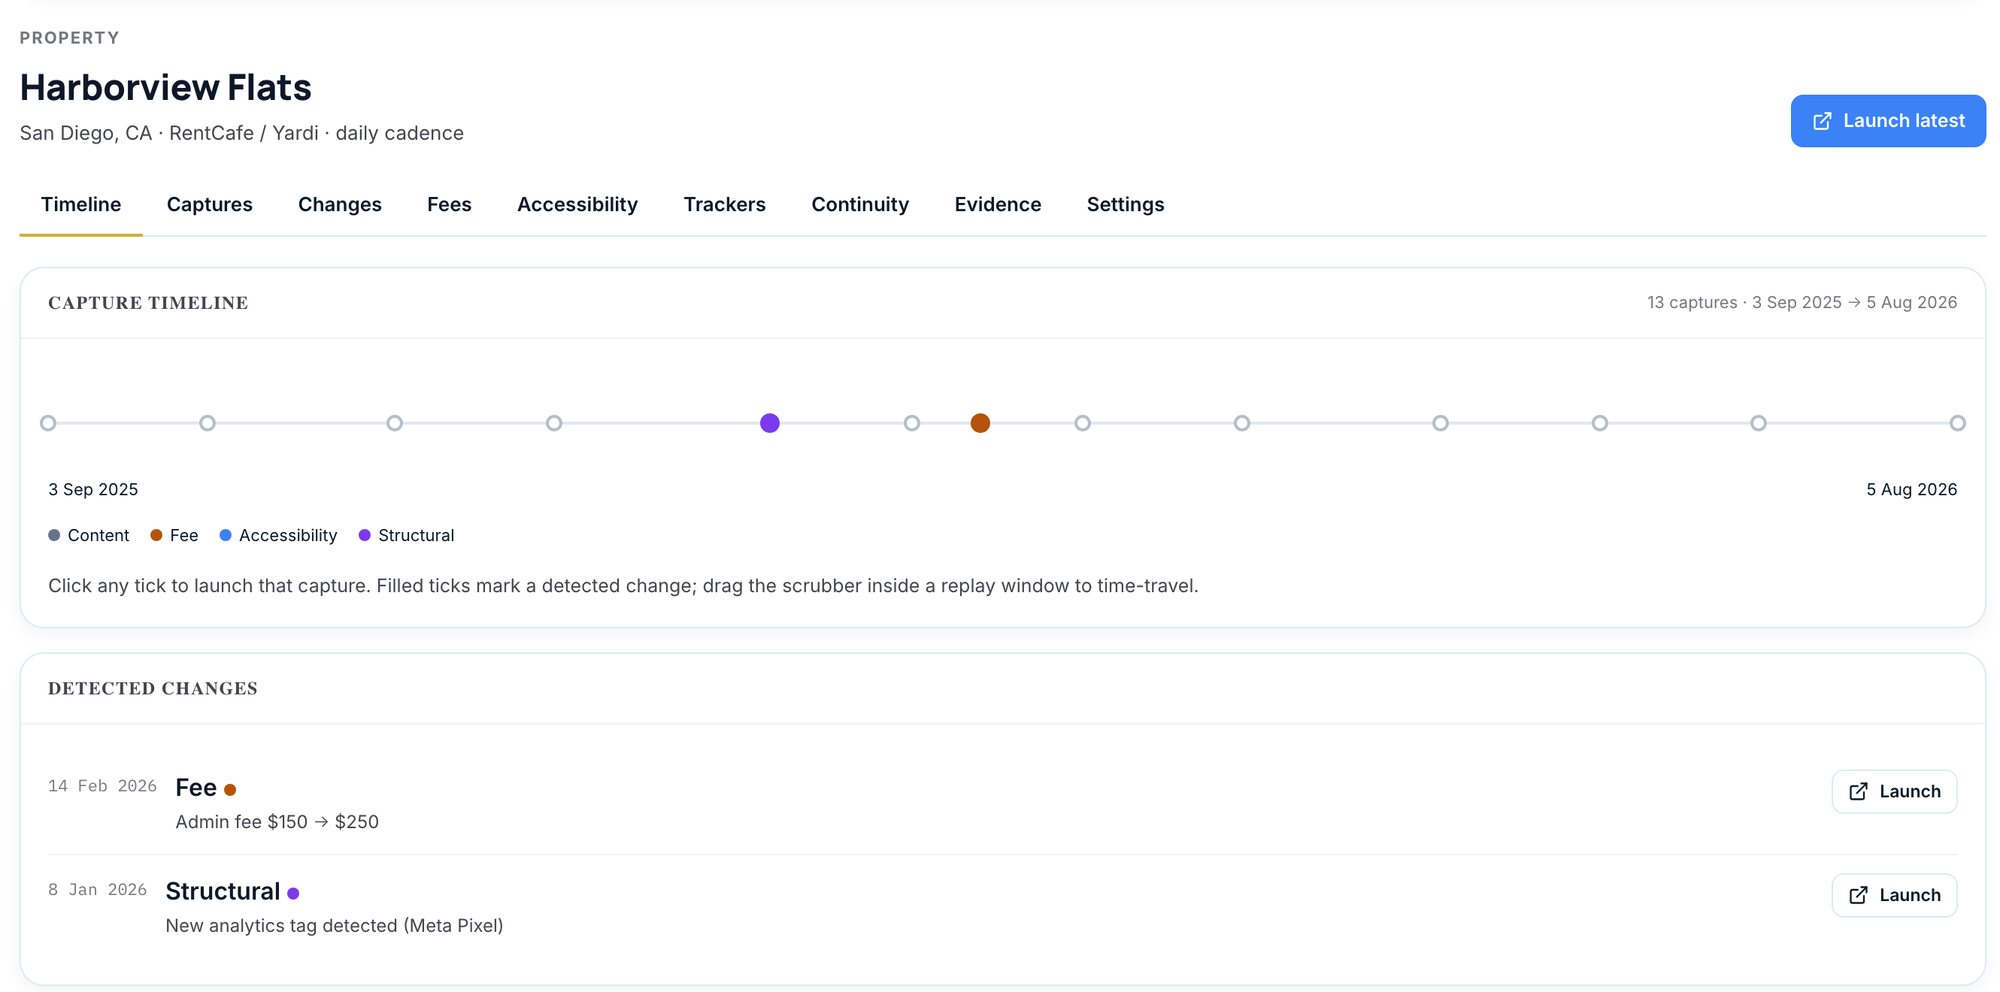This screenshot has width=2000, height=992.
Task: Launch the 8 Jan 2026 Structural change
Action: pos(1894,895)
